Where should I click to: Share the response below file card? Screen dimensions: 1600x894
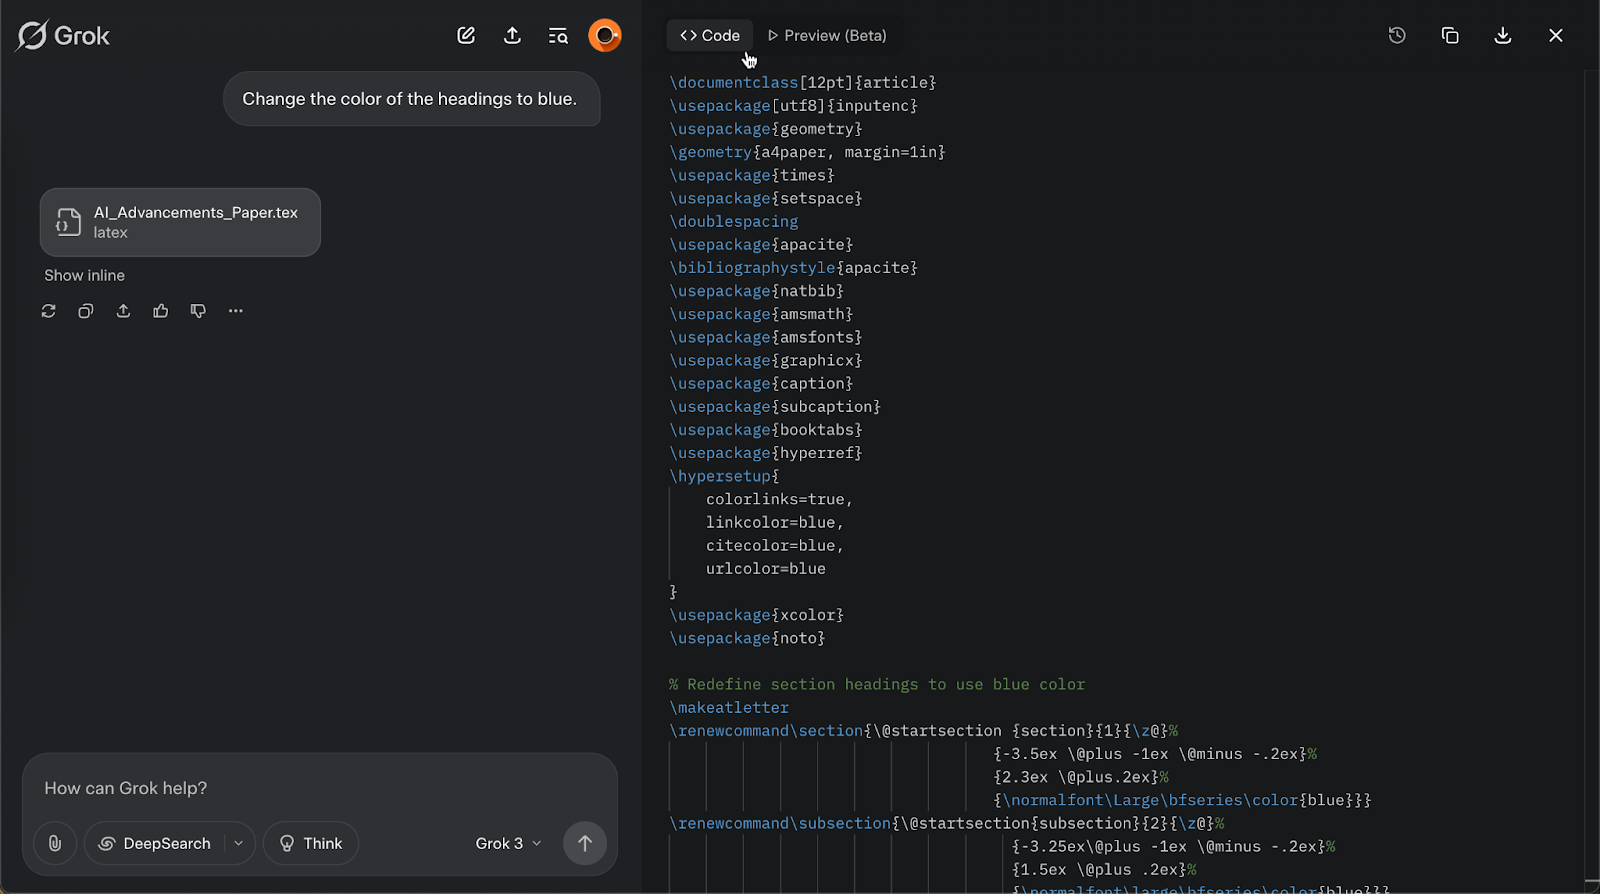point(123,311)
